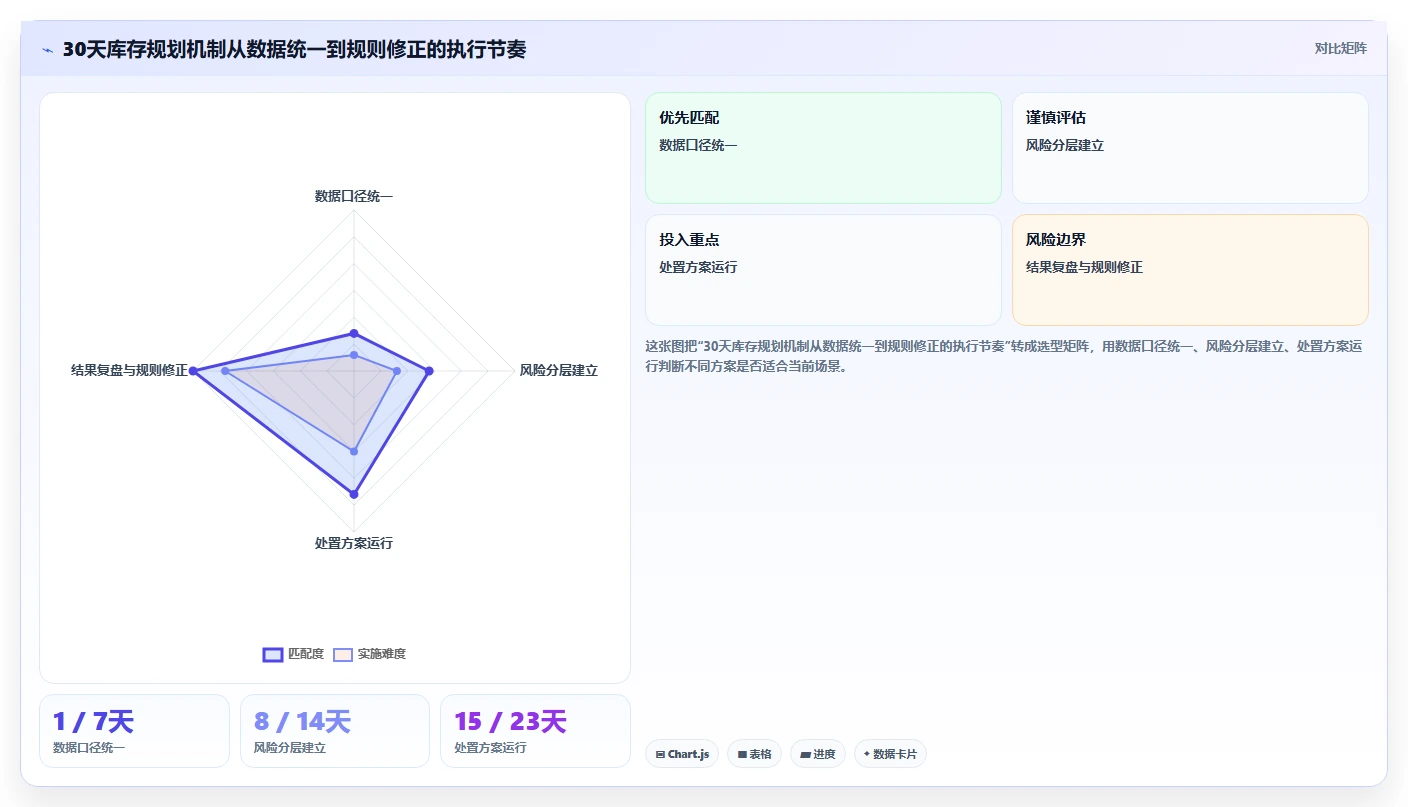Click 处置方案运行 text in the 投入重点 card
This screenshot has width=1408, height=807.
[x=698, y=267]
